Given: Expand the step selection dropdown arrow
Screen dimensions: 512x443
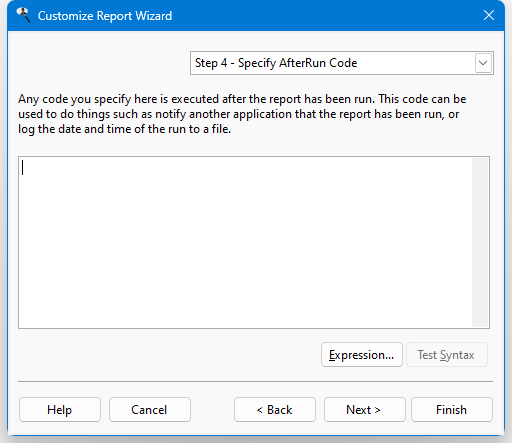Looking at the screenshot, I should pos(483,63).
